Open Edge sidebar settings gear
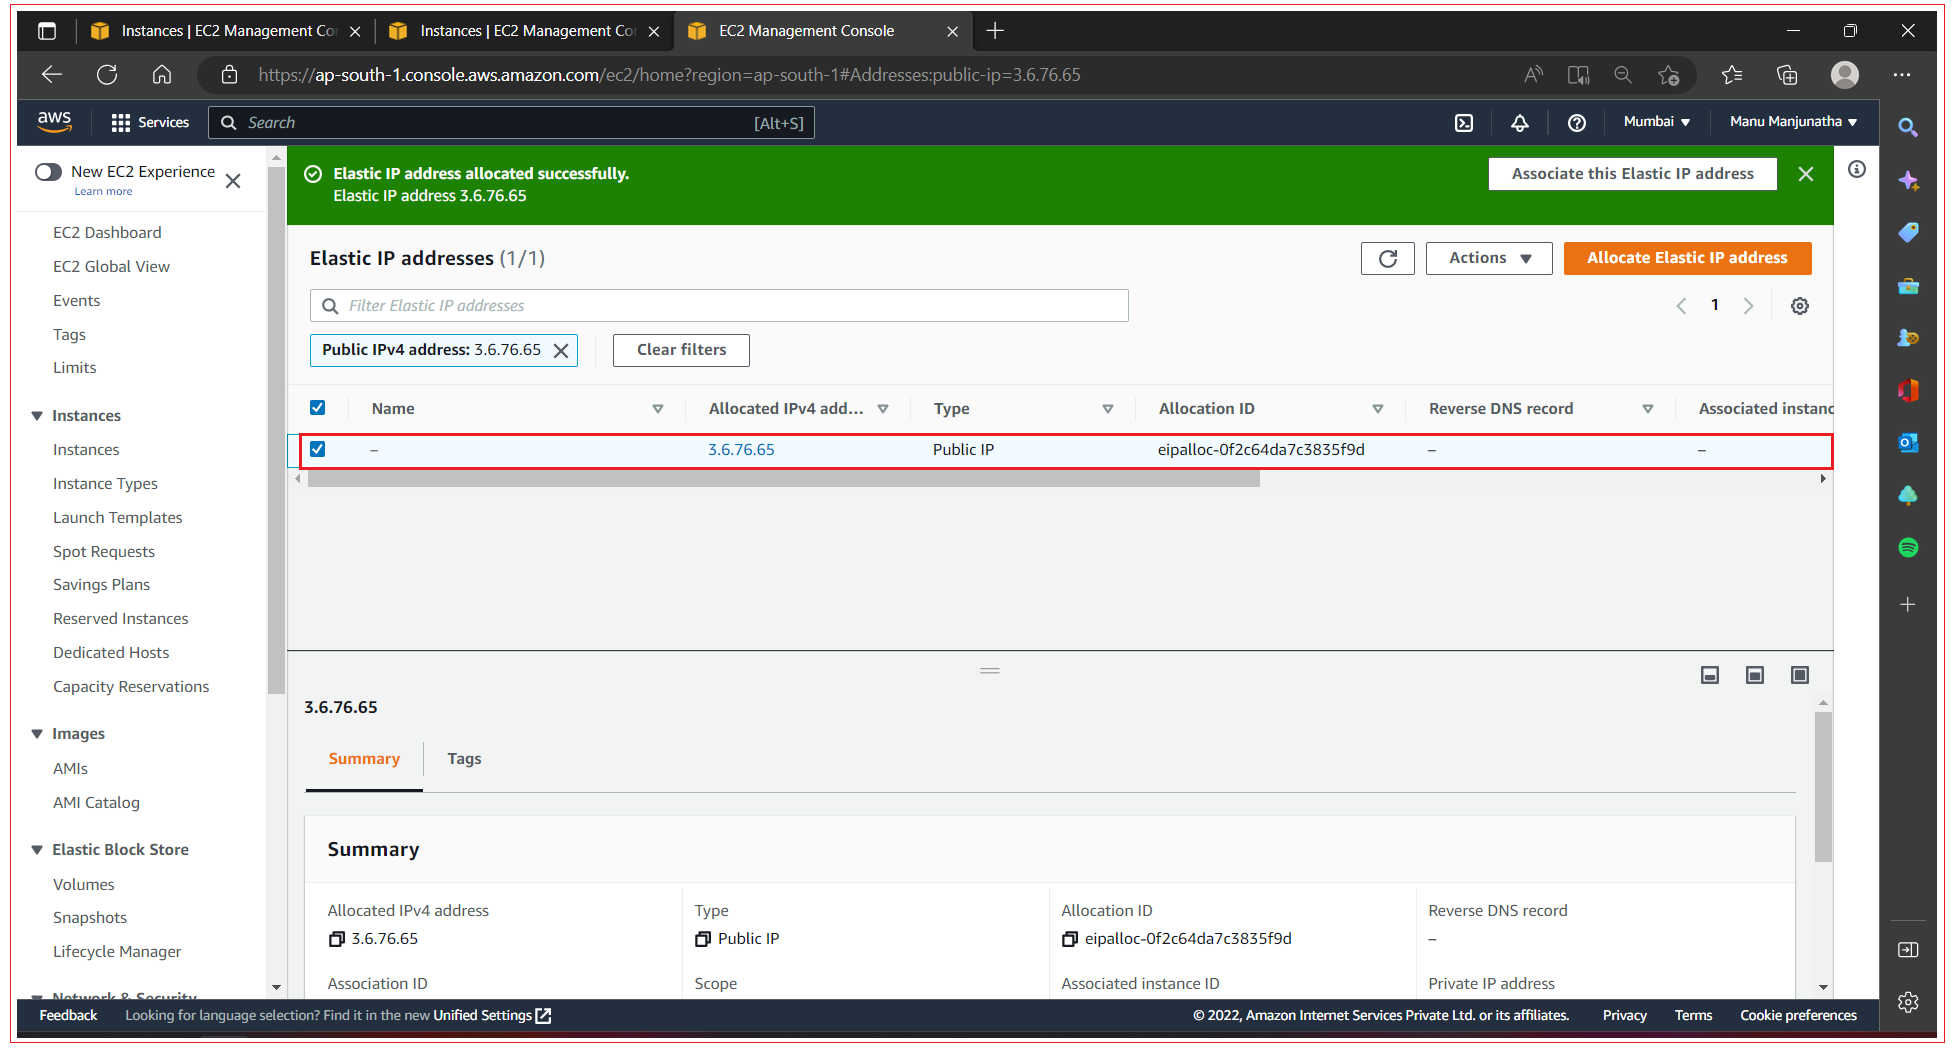This screenshot has width=1953, height=1049. (x=1908, y=1002)
